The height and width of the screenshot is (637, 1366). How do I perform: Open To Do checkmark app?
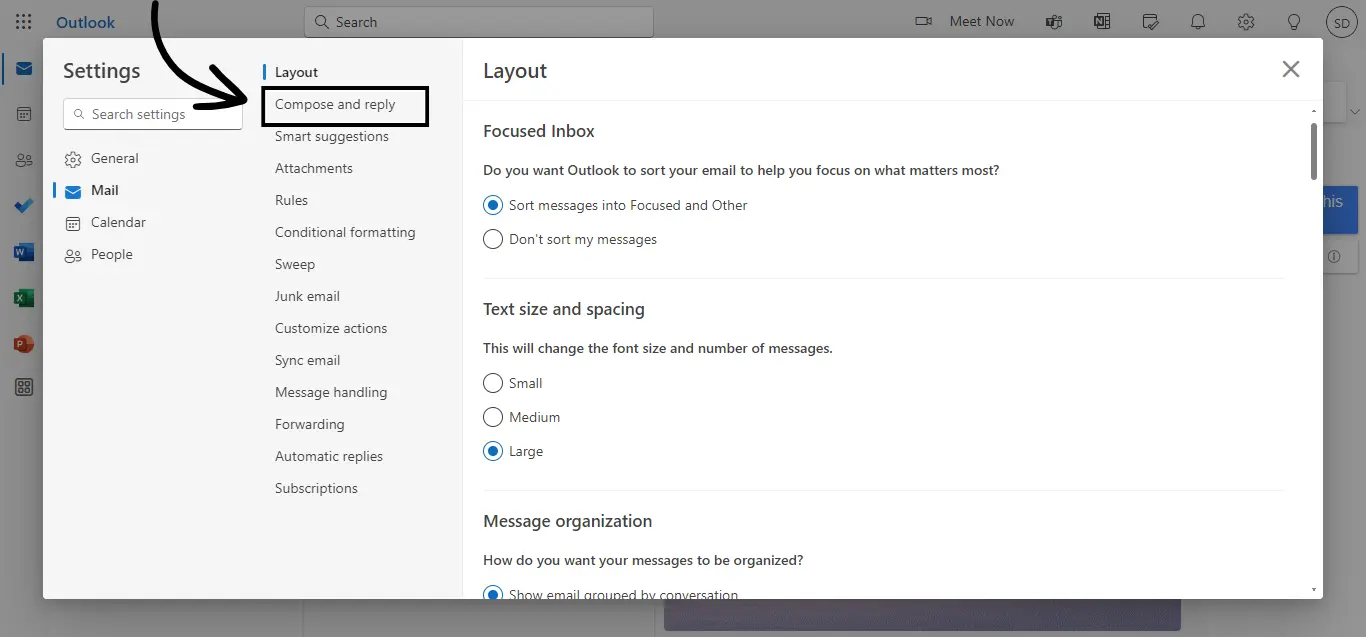pos(23,206)
